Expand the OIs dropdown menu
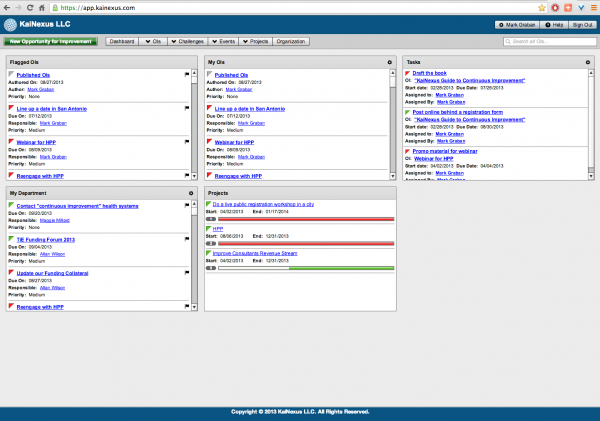600x421 pixels. pyautogui.click(x=153, y=41)
